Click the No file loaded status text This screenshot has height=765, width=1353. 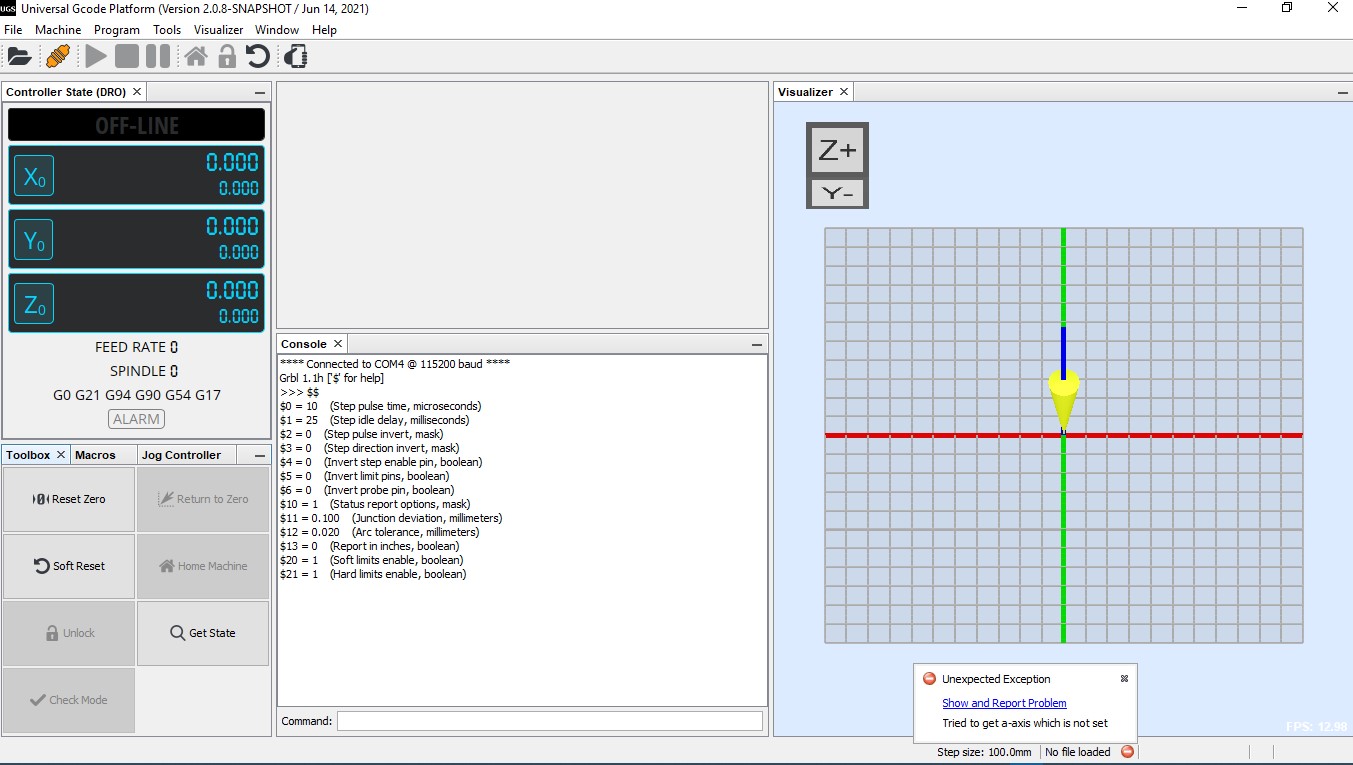coord(1078,752)
